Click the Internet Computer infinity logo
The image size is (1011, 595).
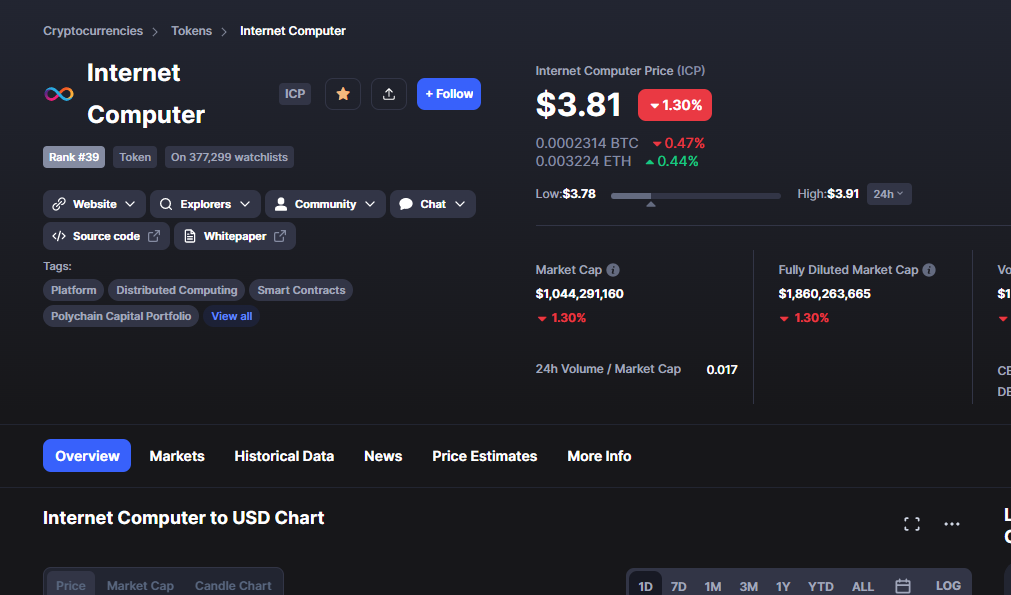(59, 94)
